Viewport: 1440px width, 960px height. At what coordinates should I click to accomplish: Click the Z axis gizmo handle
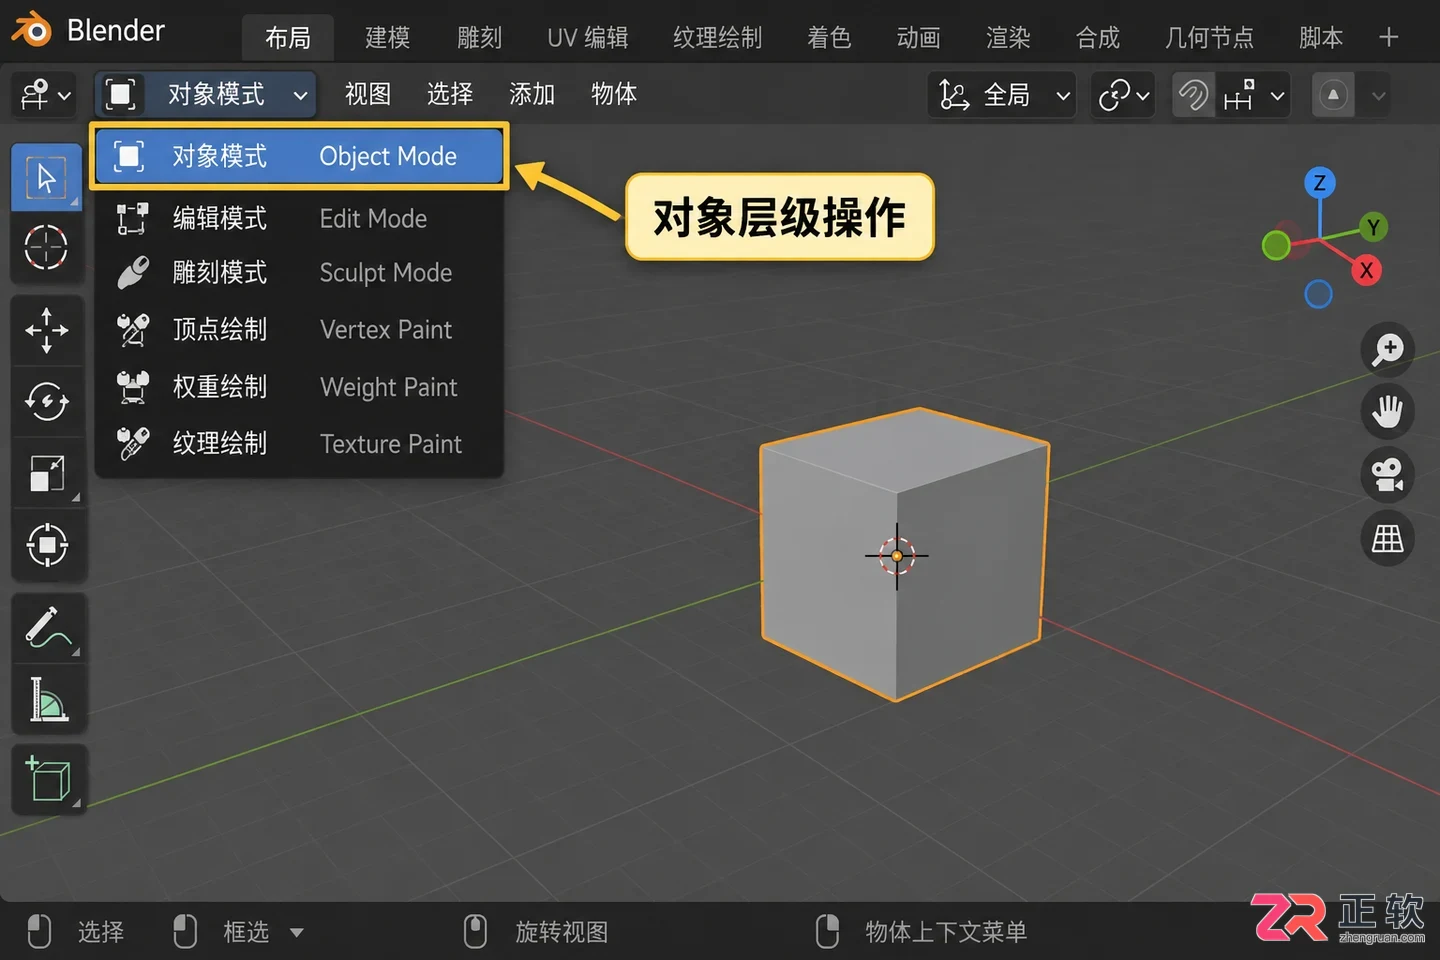pos(1320,183)
